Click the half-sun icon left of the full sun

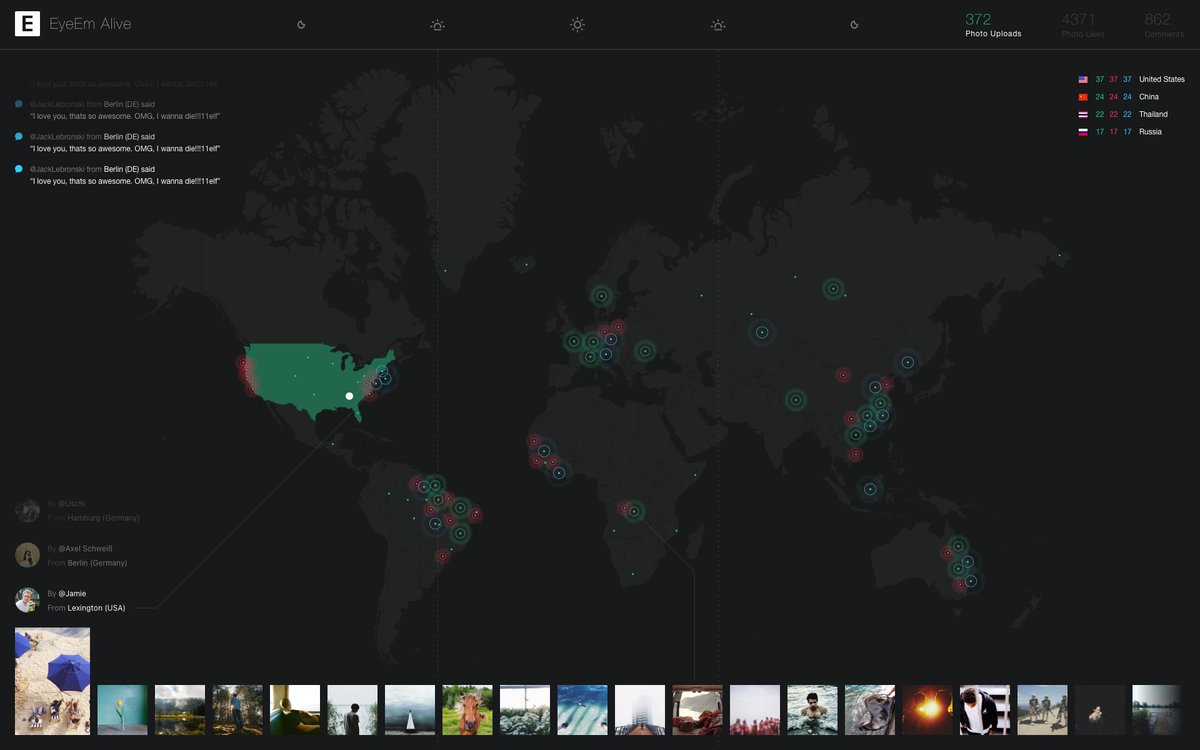click(437, 25)
